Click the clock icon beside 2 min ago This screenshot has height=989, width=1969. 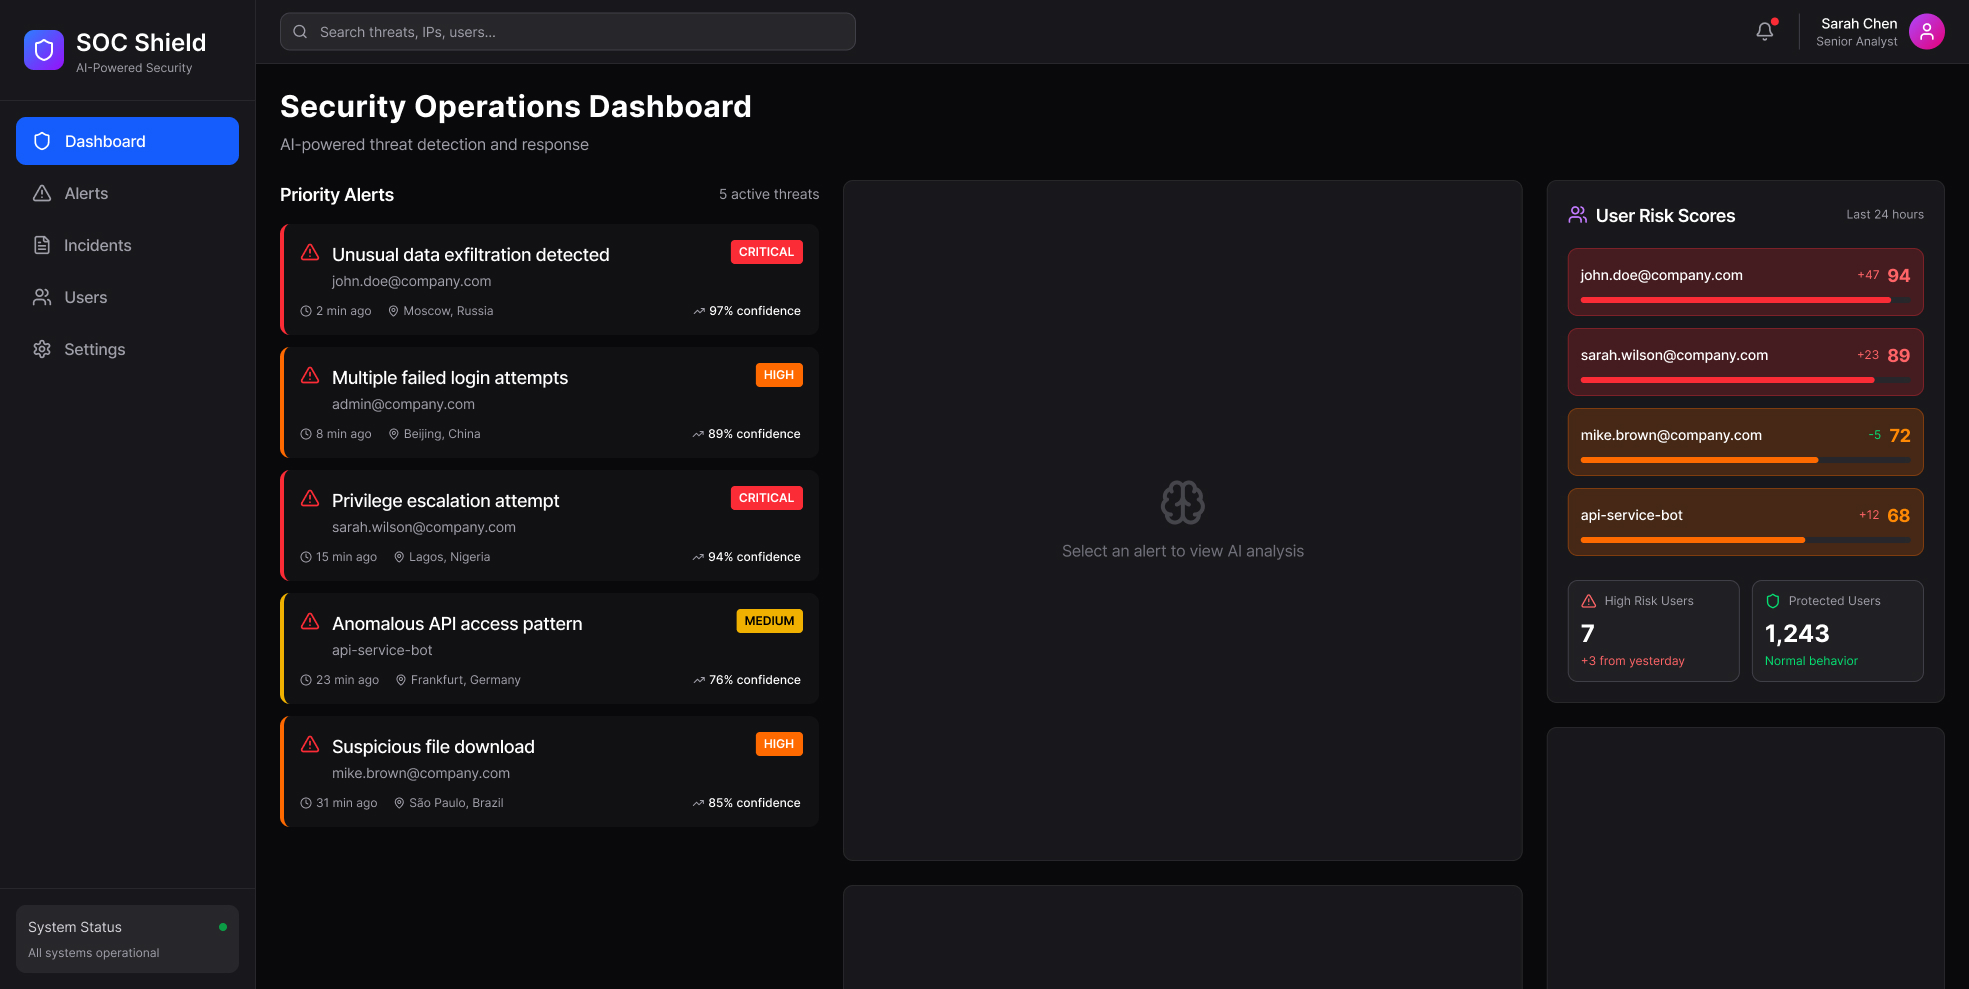coord(306,311)
